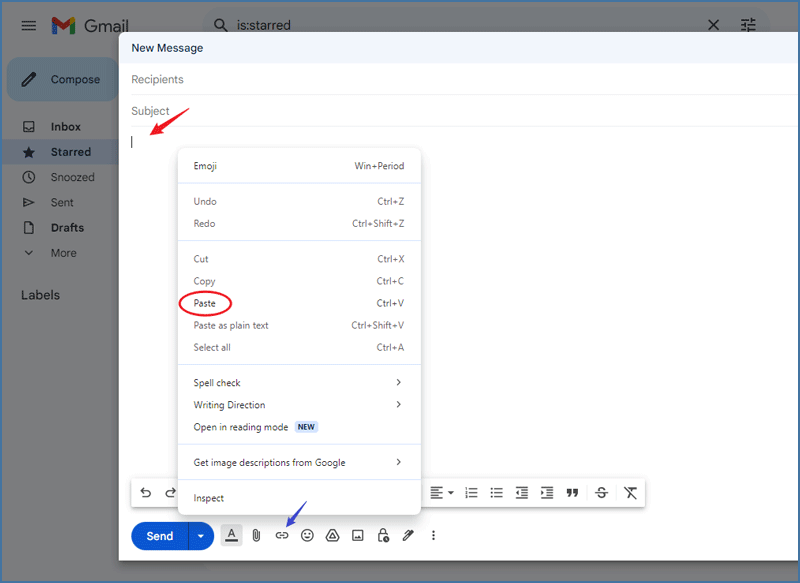Click the Subject field
Viewport: 800px width, 583px height.
tap(464, 111)
